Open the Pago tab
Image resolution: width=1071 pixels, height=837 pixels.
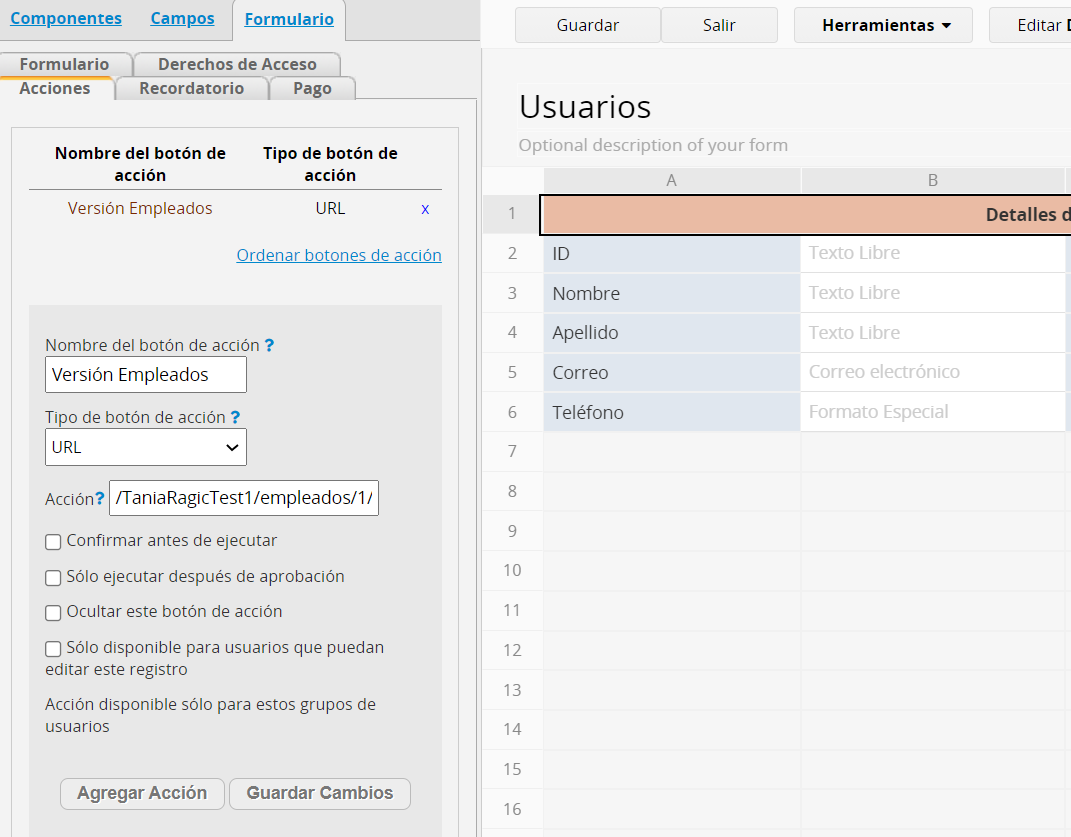pyautogui.click(x=312, y=88)
